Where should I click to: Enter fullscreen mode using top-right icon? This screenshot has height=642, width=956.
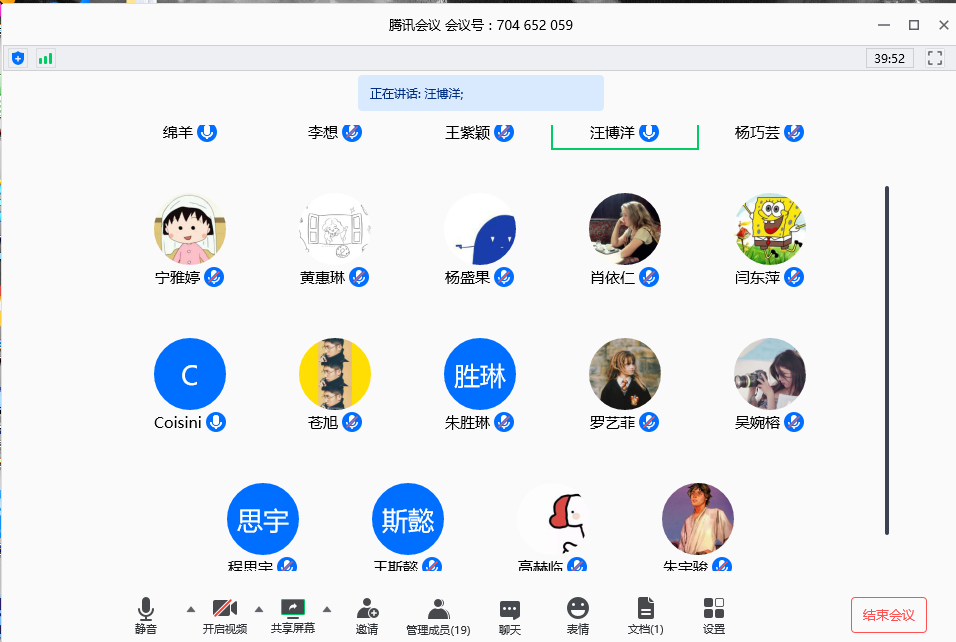click(x=935, y=58)
